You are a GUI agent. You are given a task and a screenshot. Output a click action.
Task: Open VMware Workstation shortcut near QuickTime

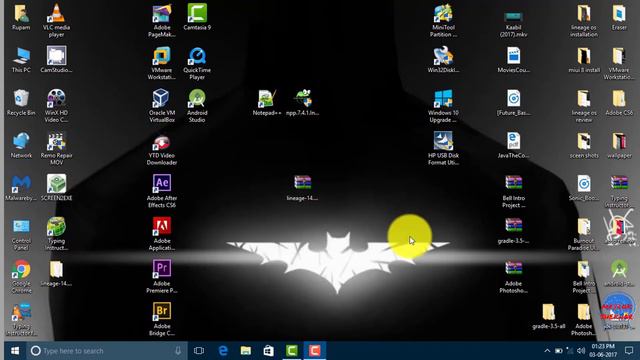click(x=162, y=63)
